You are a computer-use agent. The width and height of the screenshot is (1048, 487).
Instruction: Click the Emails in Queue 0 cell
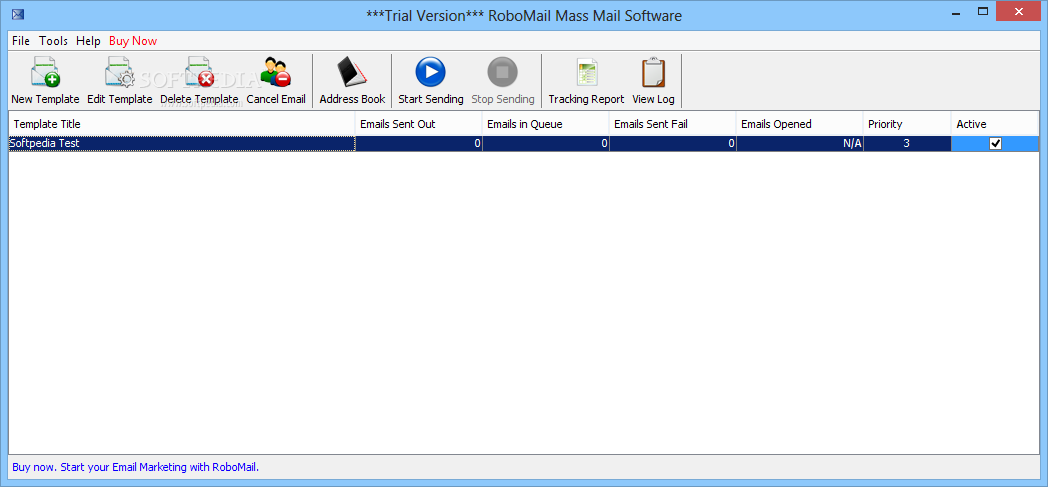(545, 143)
